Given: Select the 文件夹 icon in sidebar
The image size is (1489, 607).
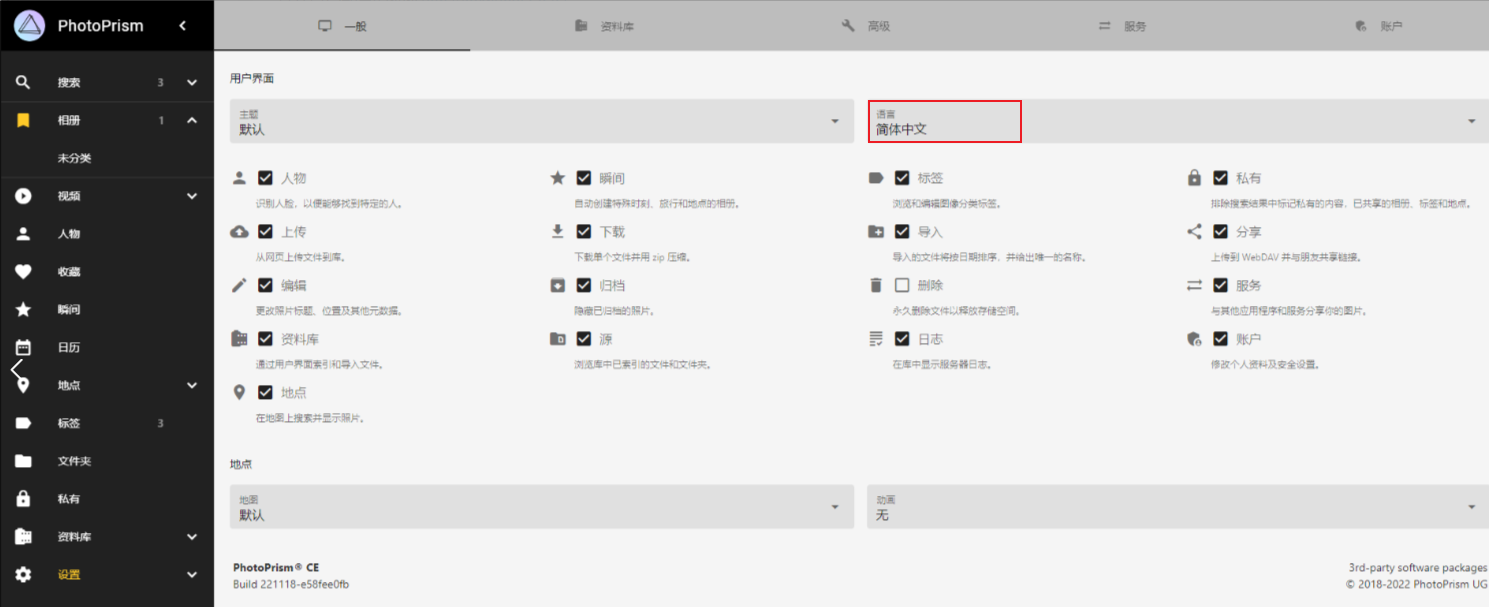Looking at the screenshot, I should pos(23,460).
